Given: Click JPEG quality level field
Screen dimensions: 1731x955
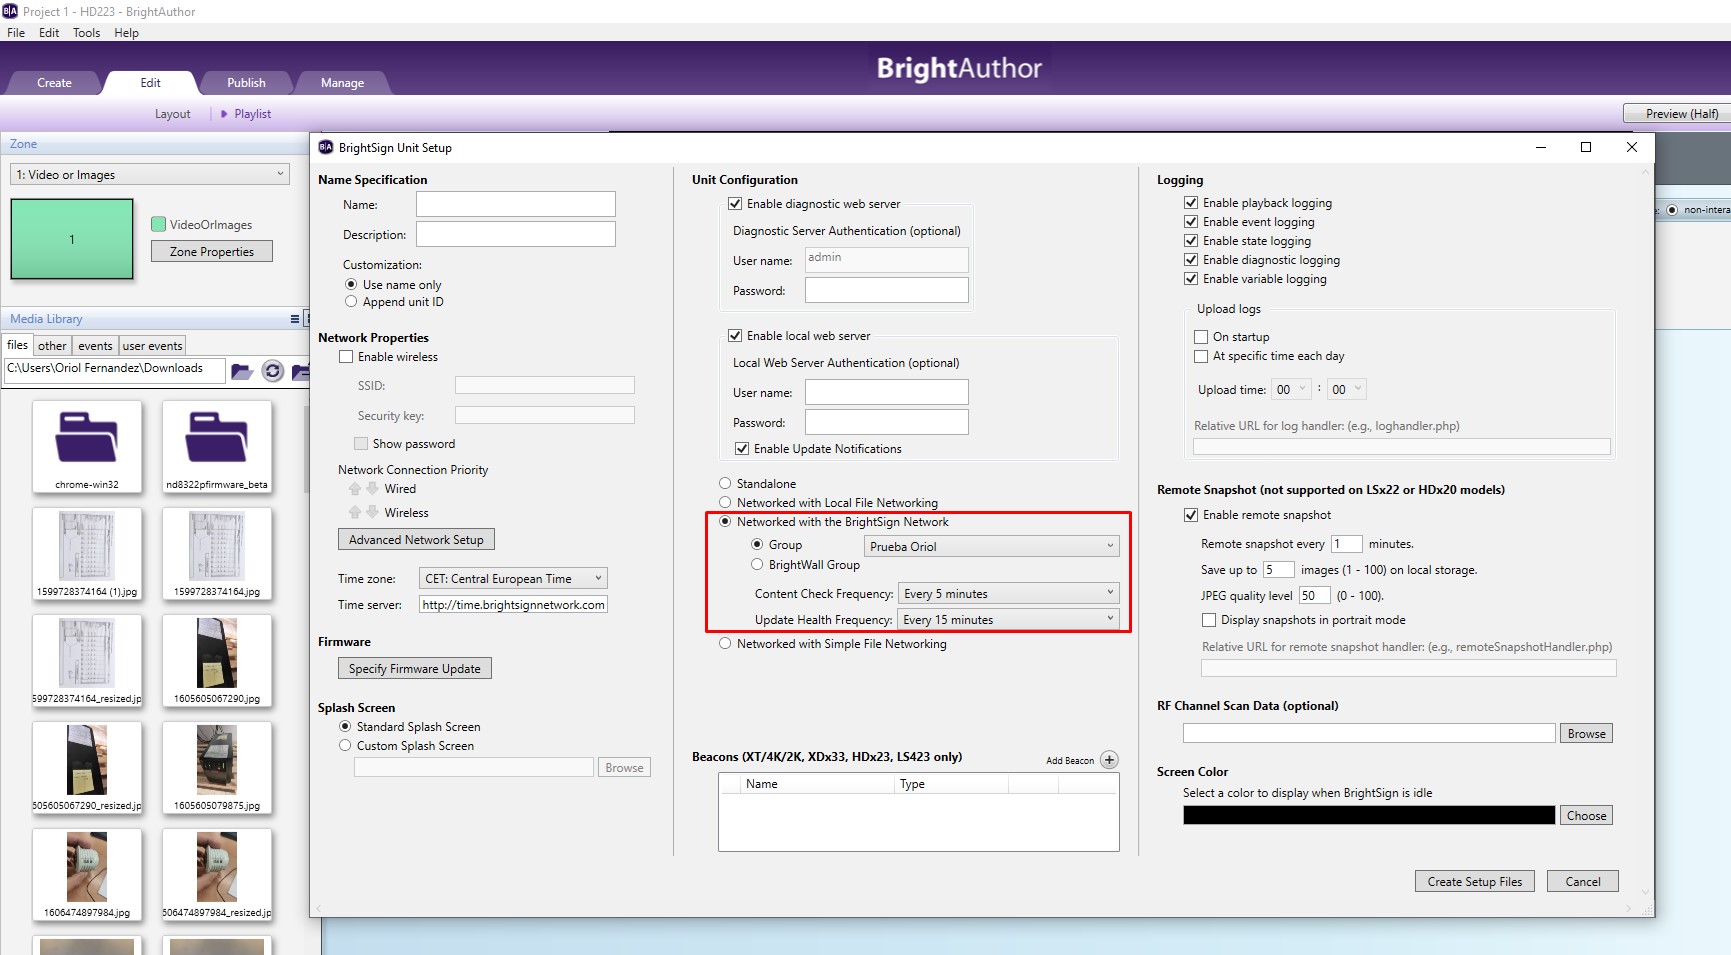Looking at the screenshot, I should pos(1314,596).
